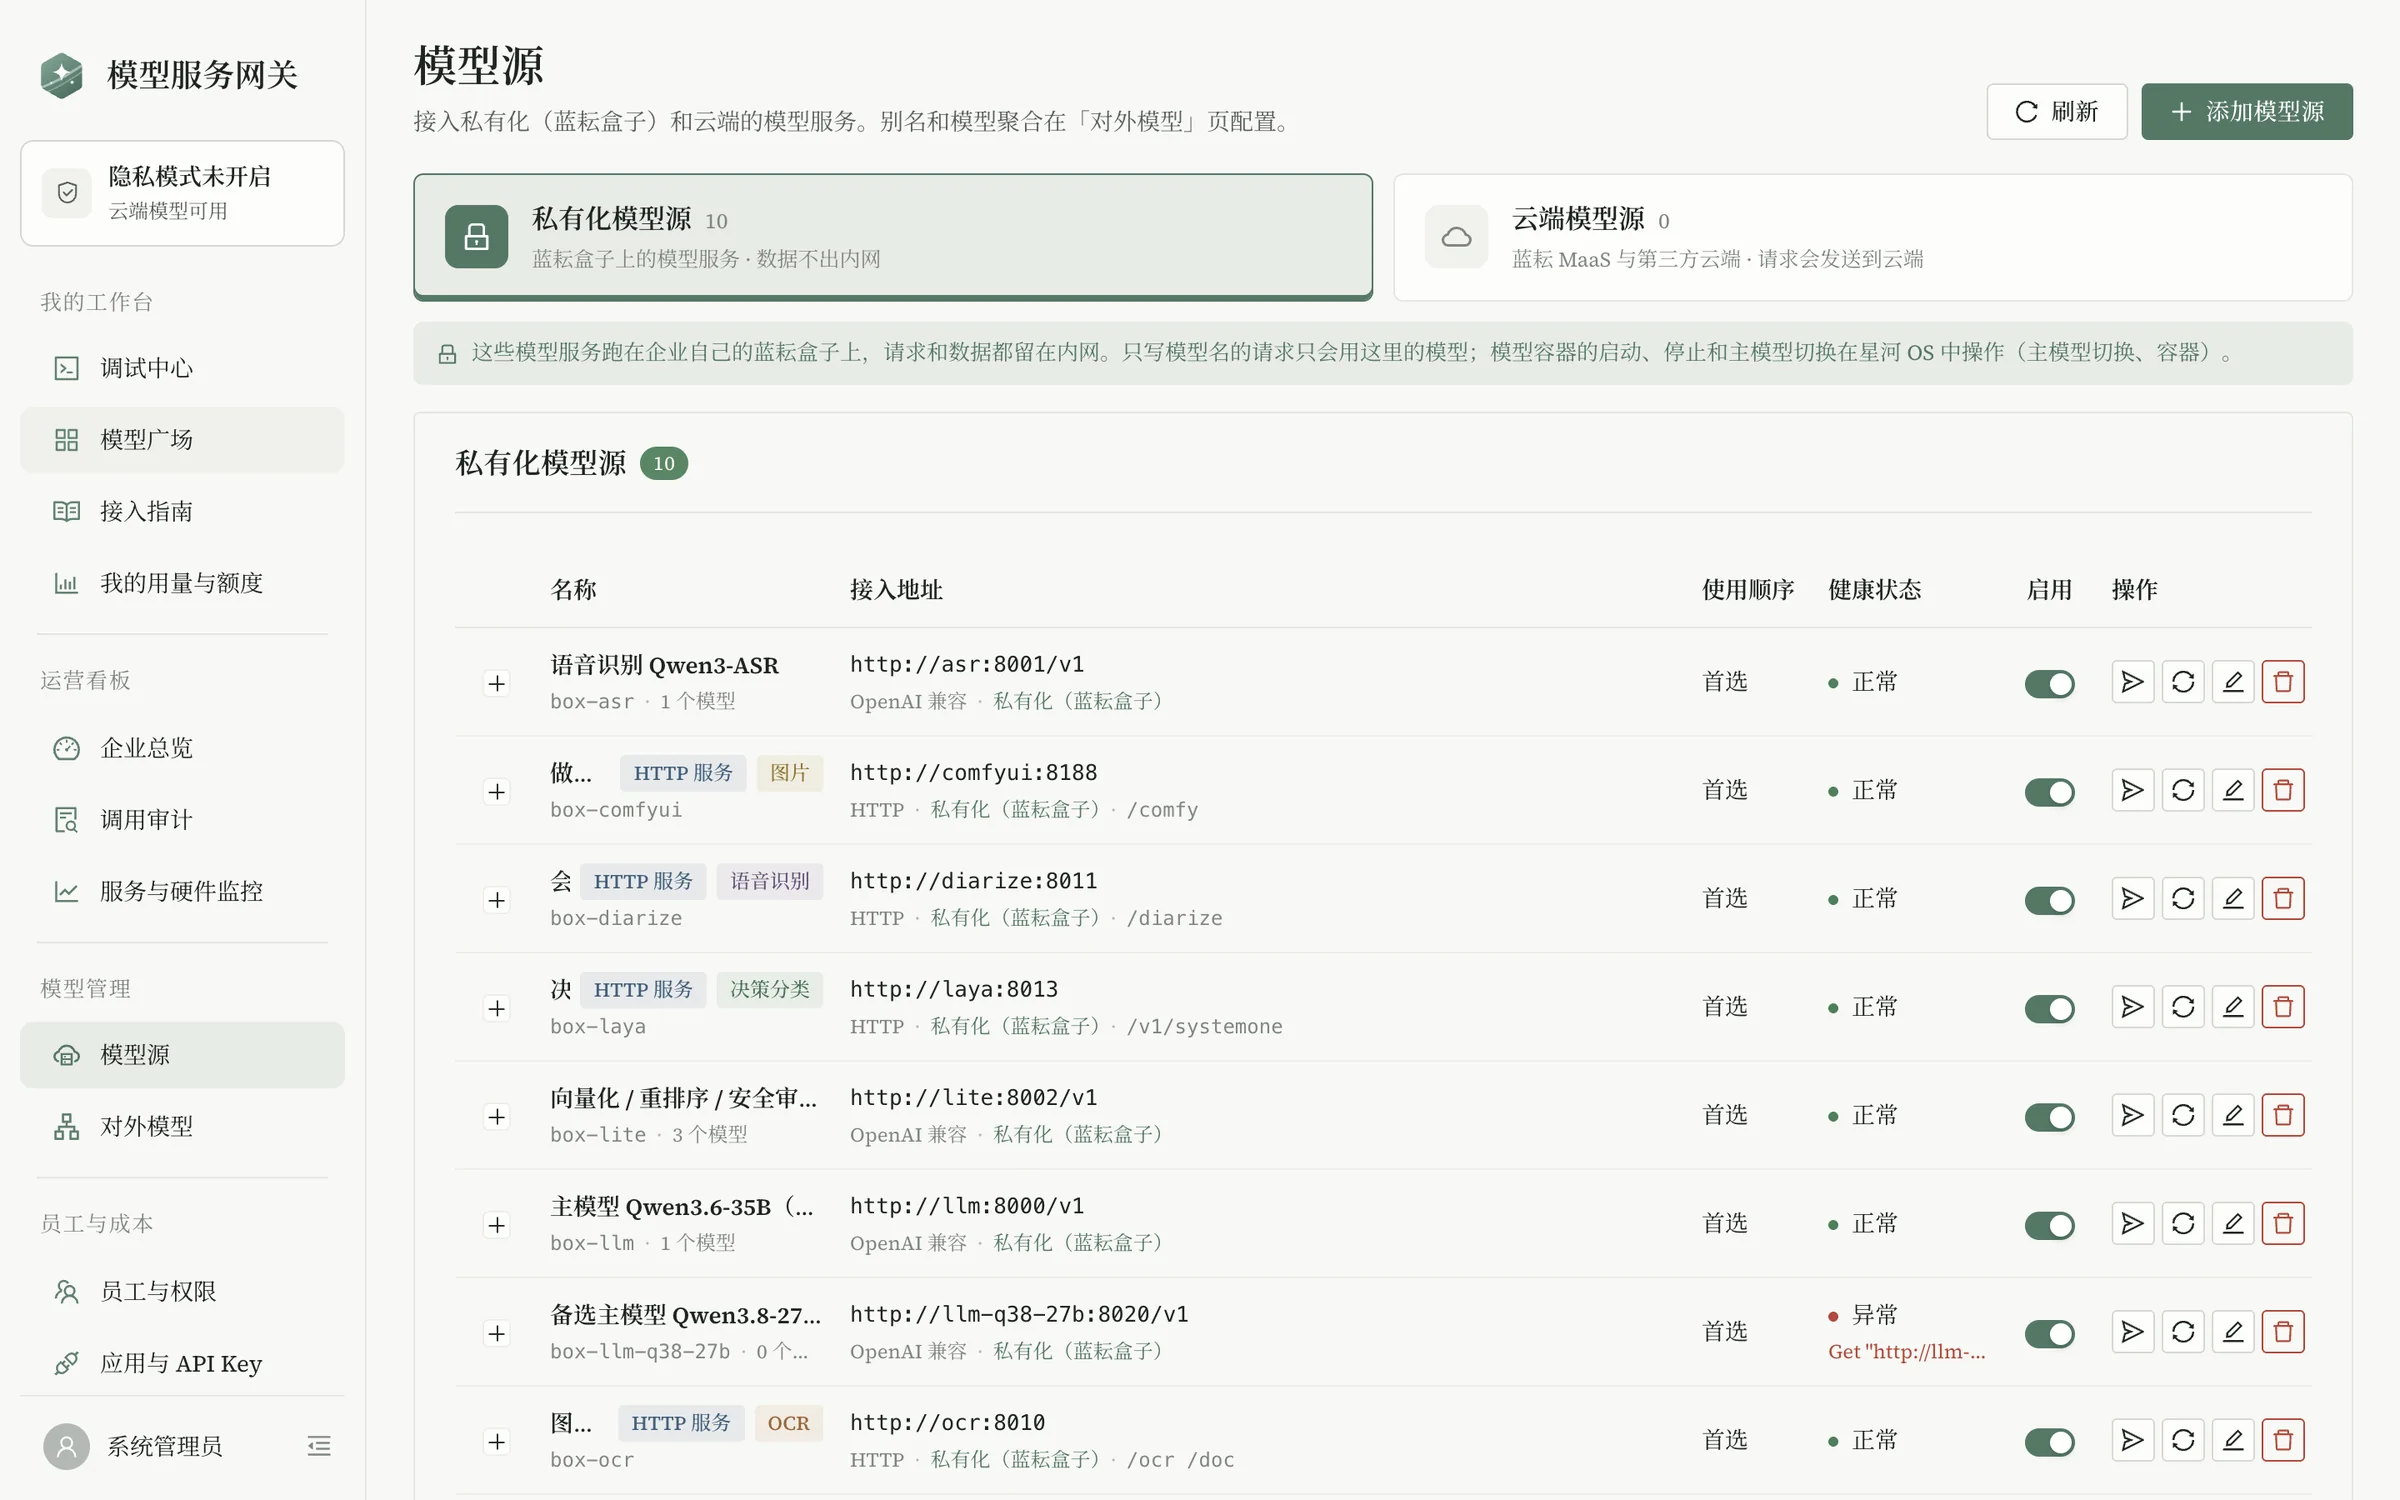The height and width of the screenshot is (1500, 2400).
Task: Toggle the box-laya enable switch
Action: pyautogui.click(x=2049, y=1008)
